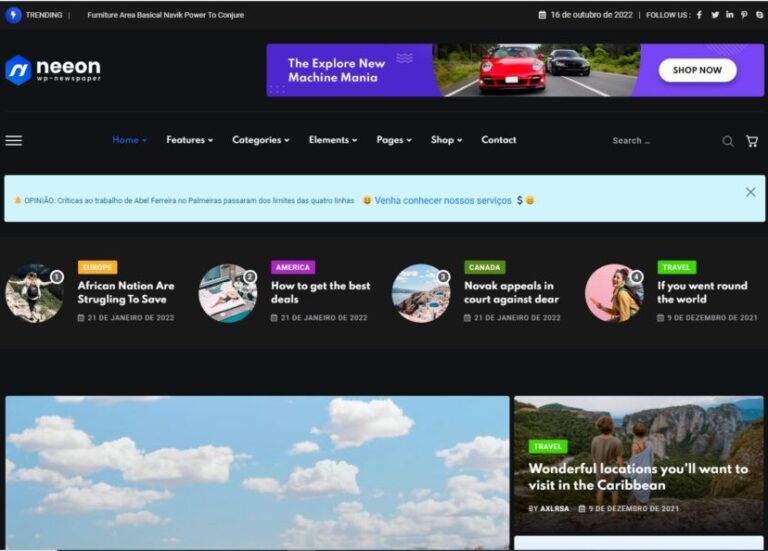Open the shopping cart icon
768x551 pixels.
[752, 141]
